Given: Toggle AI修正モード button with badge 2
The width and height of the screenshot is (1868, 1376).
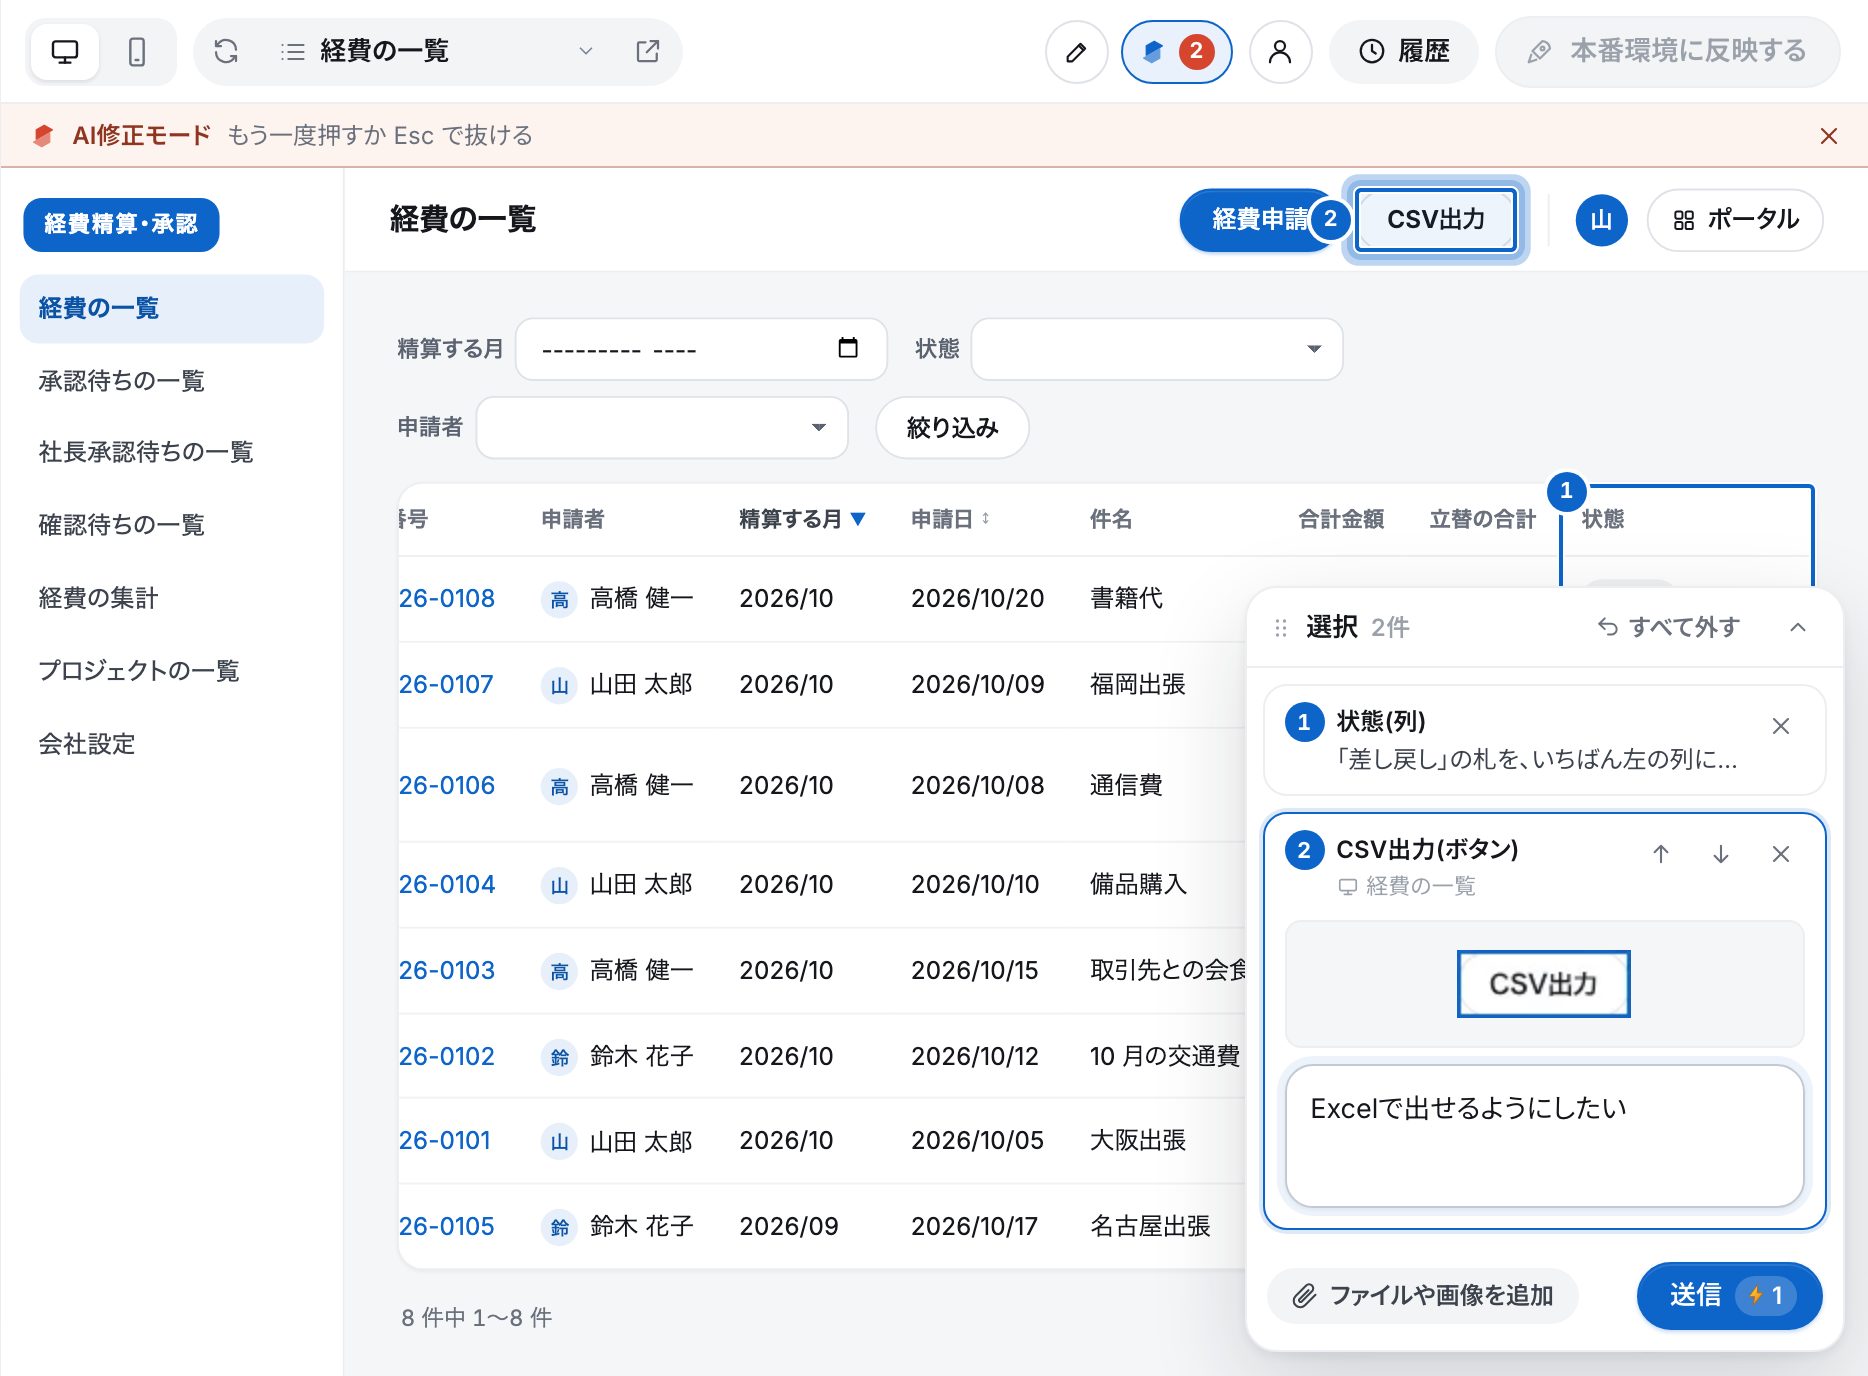Looking at the screenshot, I should point(1177,52).
